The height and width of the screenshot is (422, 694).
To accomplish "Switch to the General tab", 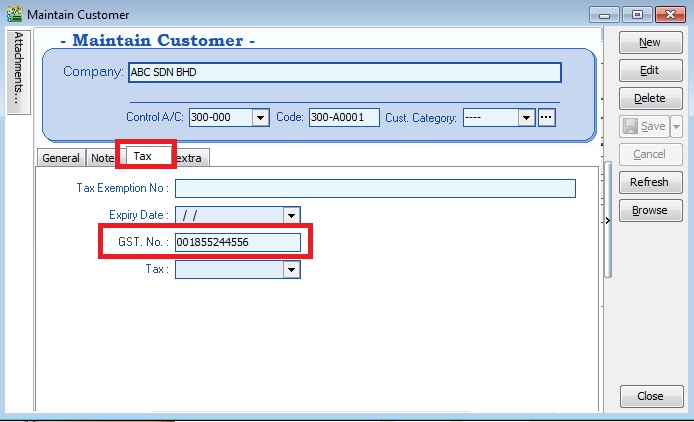I will [61, 158].
